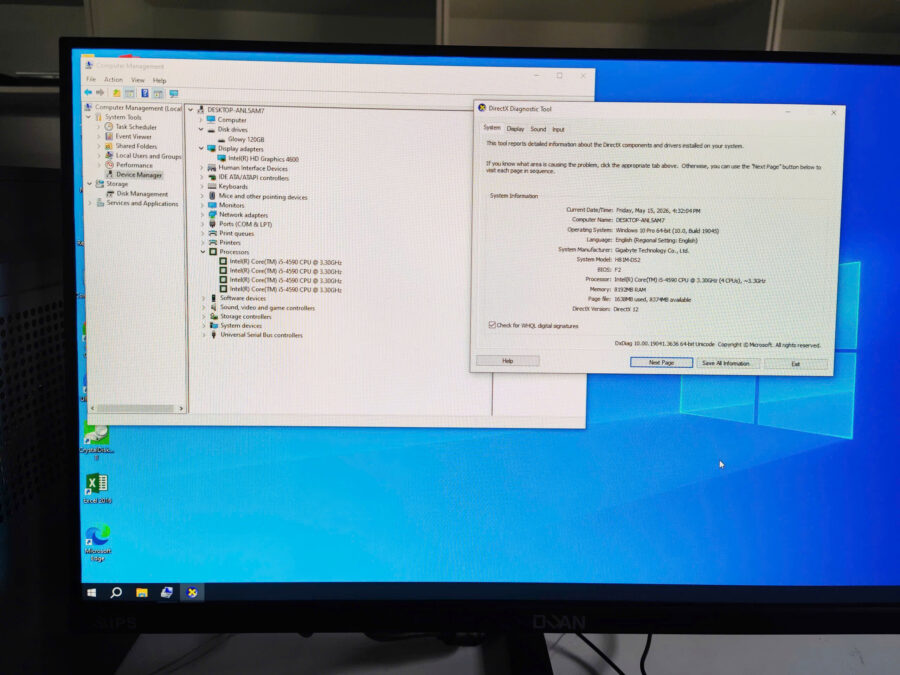
Task: Switch to the Display tab in DirectX Diagnostic Tool
Action: point(515,129)
